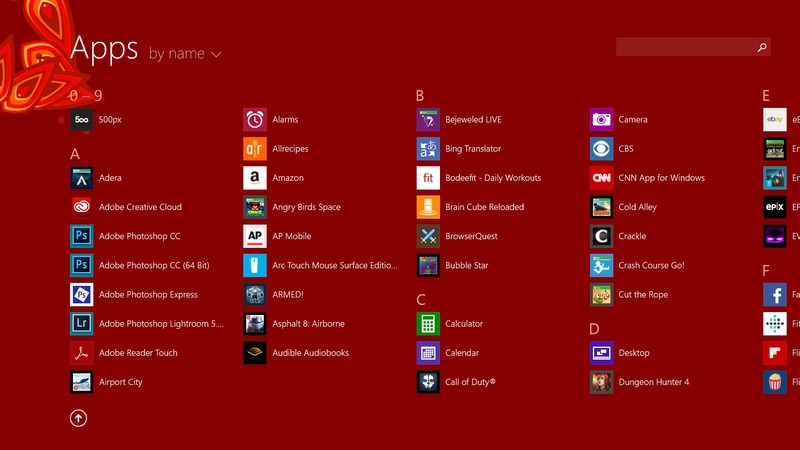
Task: Open Adobe Photoshop Express icon
Action: (x=82, y=294)
